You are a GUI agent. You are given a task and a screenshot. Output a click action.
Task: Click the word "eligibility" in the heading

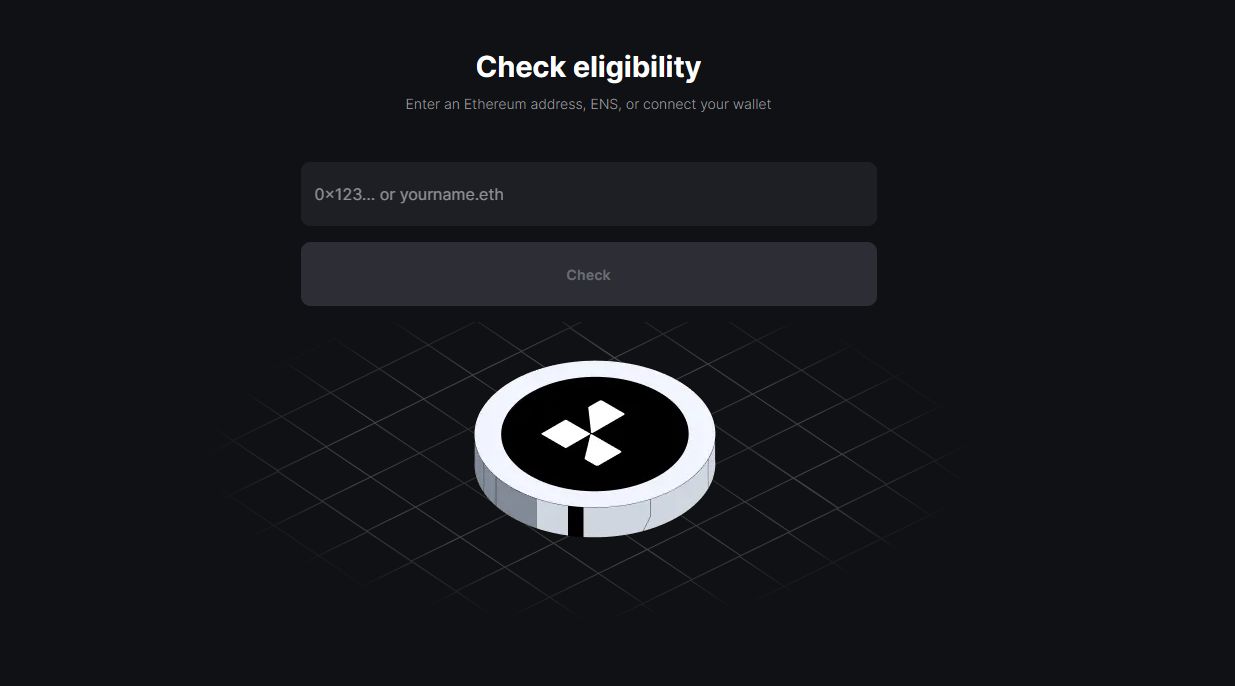click(637, 67)
